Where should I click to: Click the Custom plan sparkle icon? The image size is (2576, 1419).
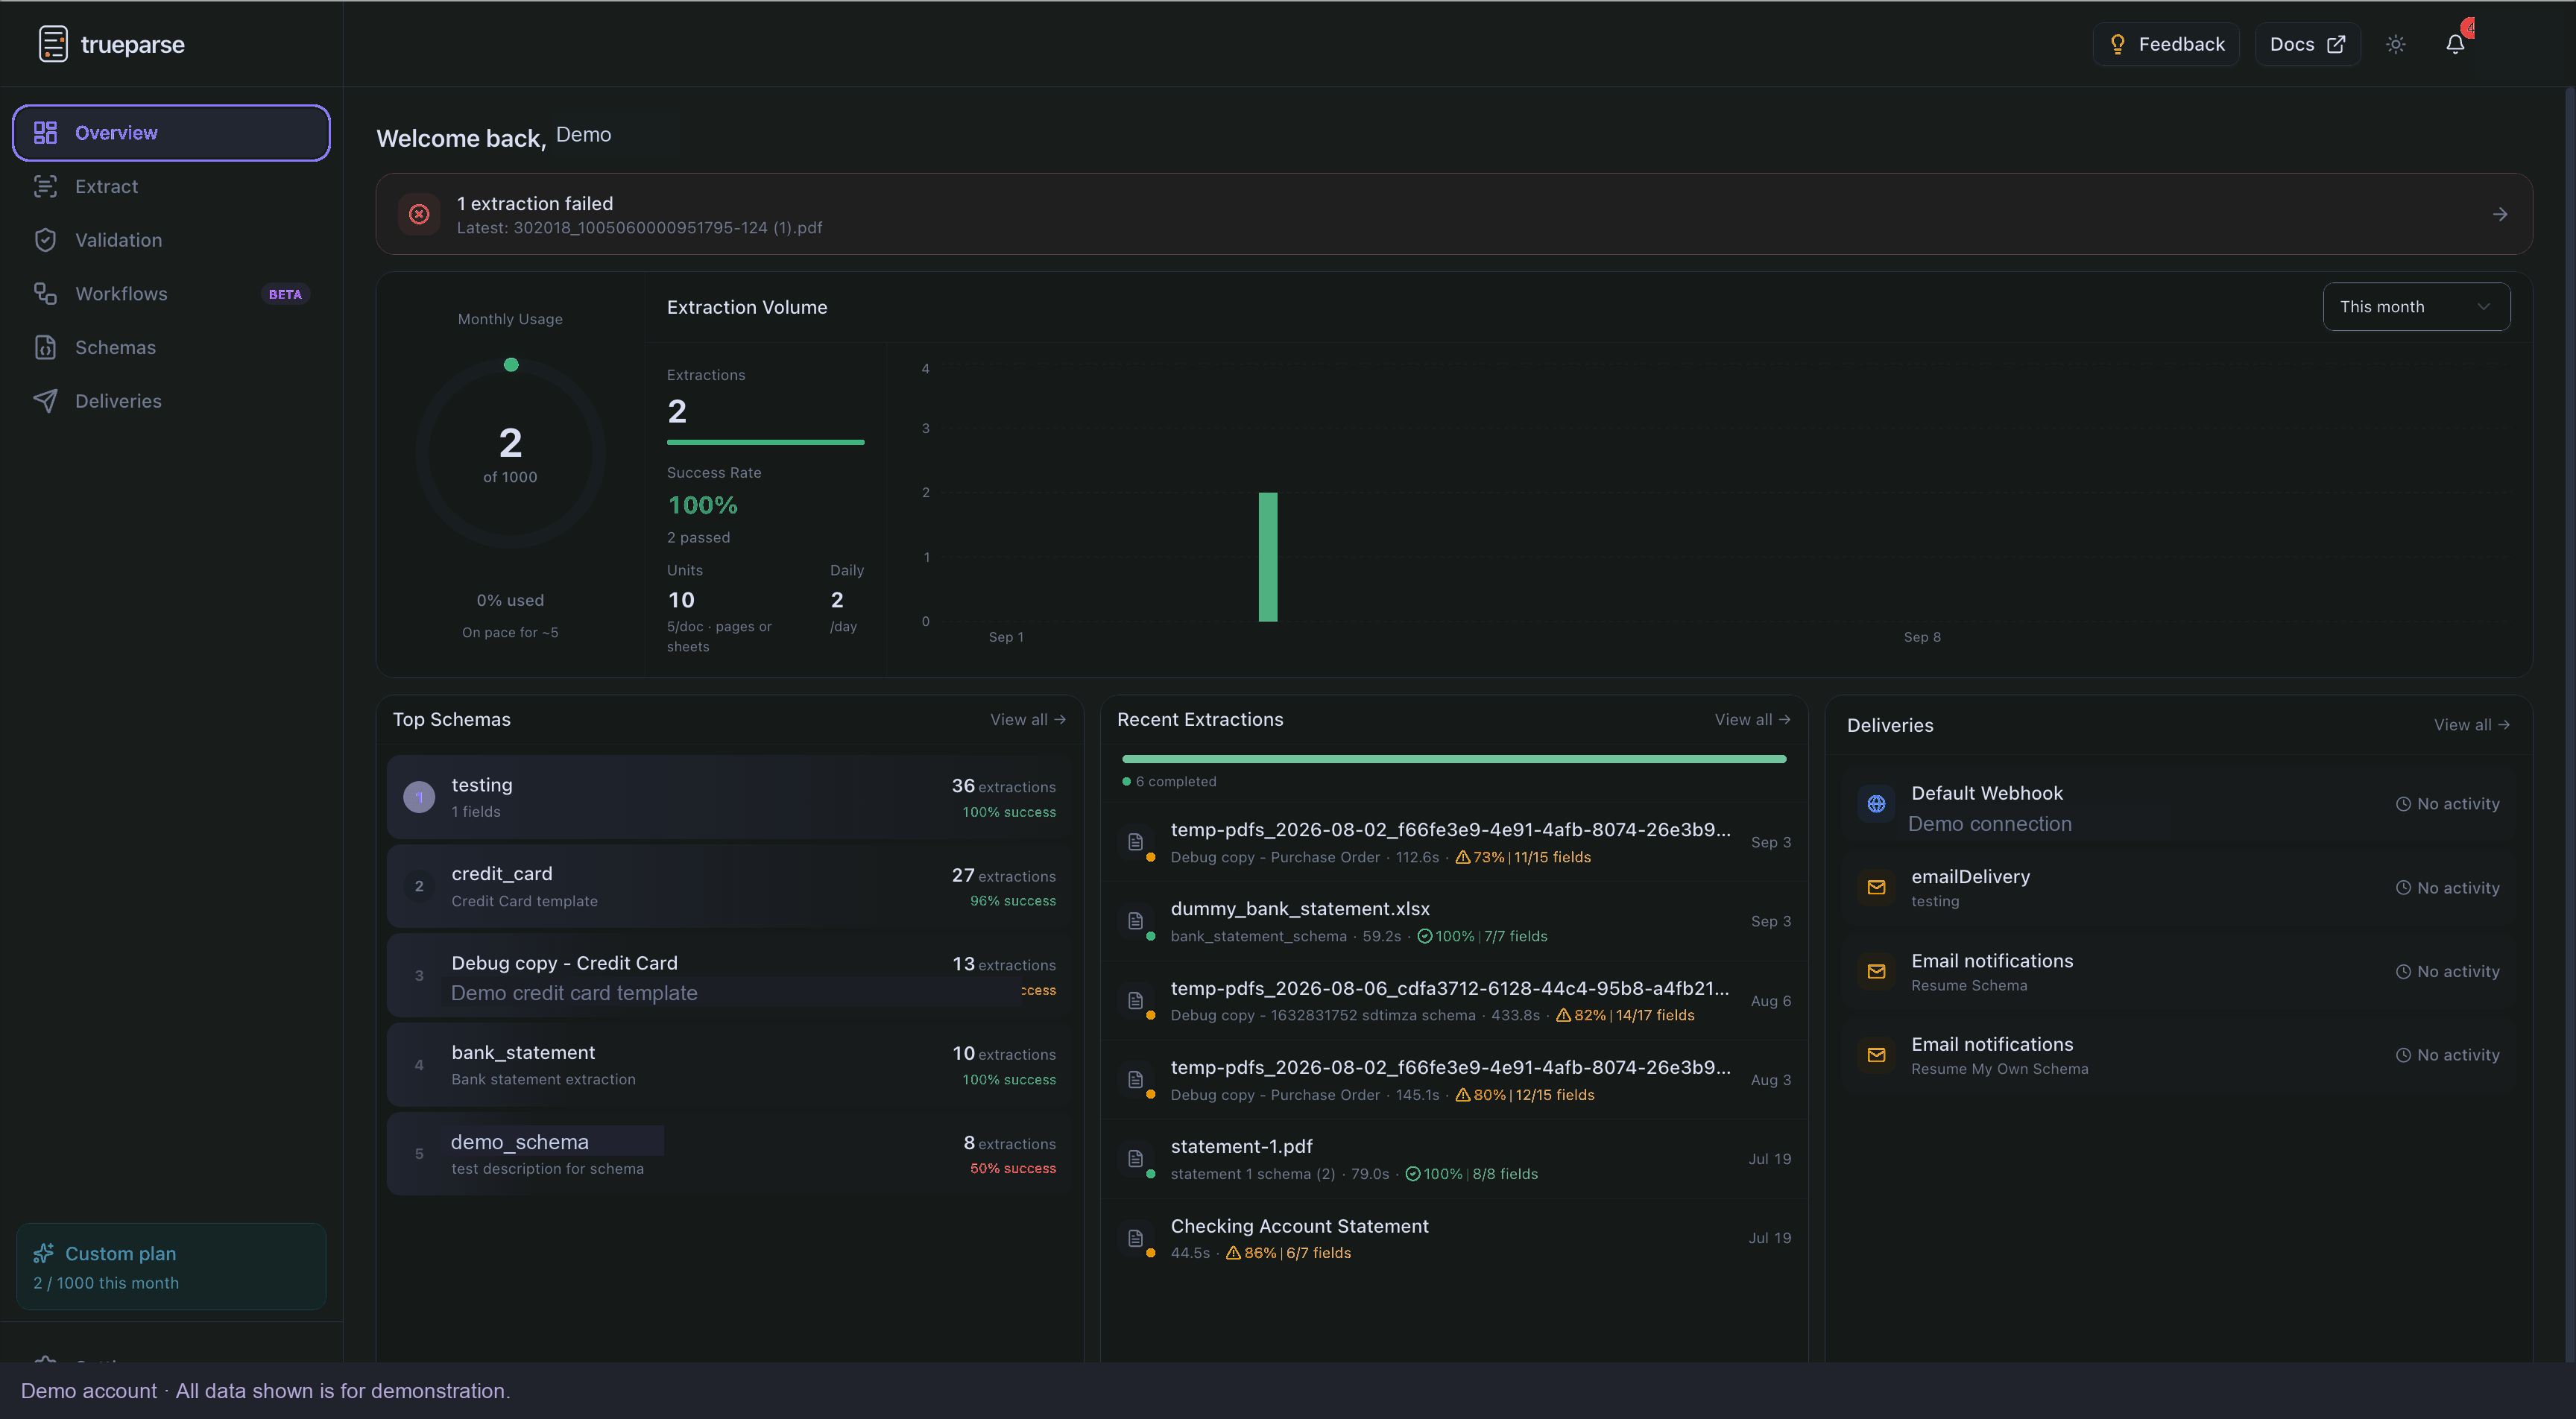click(44, 1253)
